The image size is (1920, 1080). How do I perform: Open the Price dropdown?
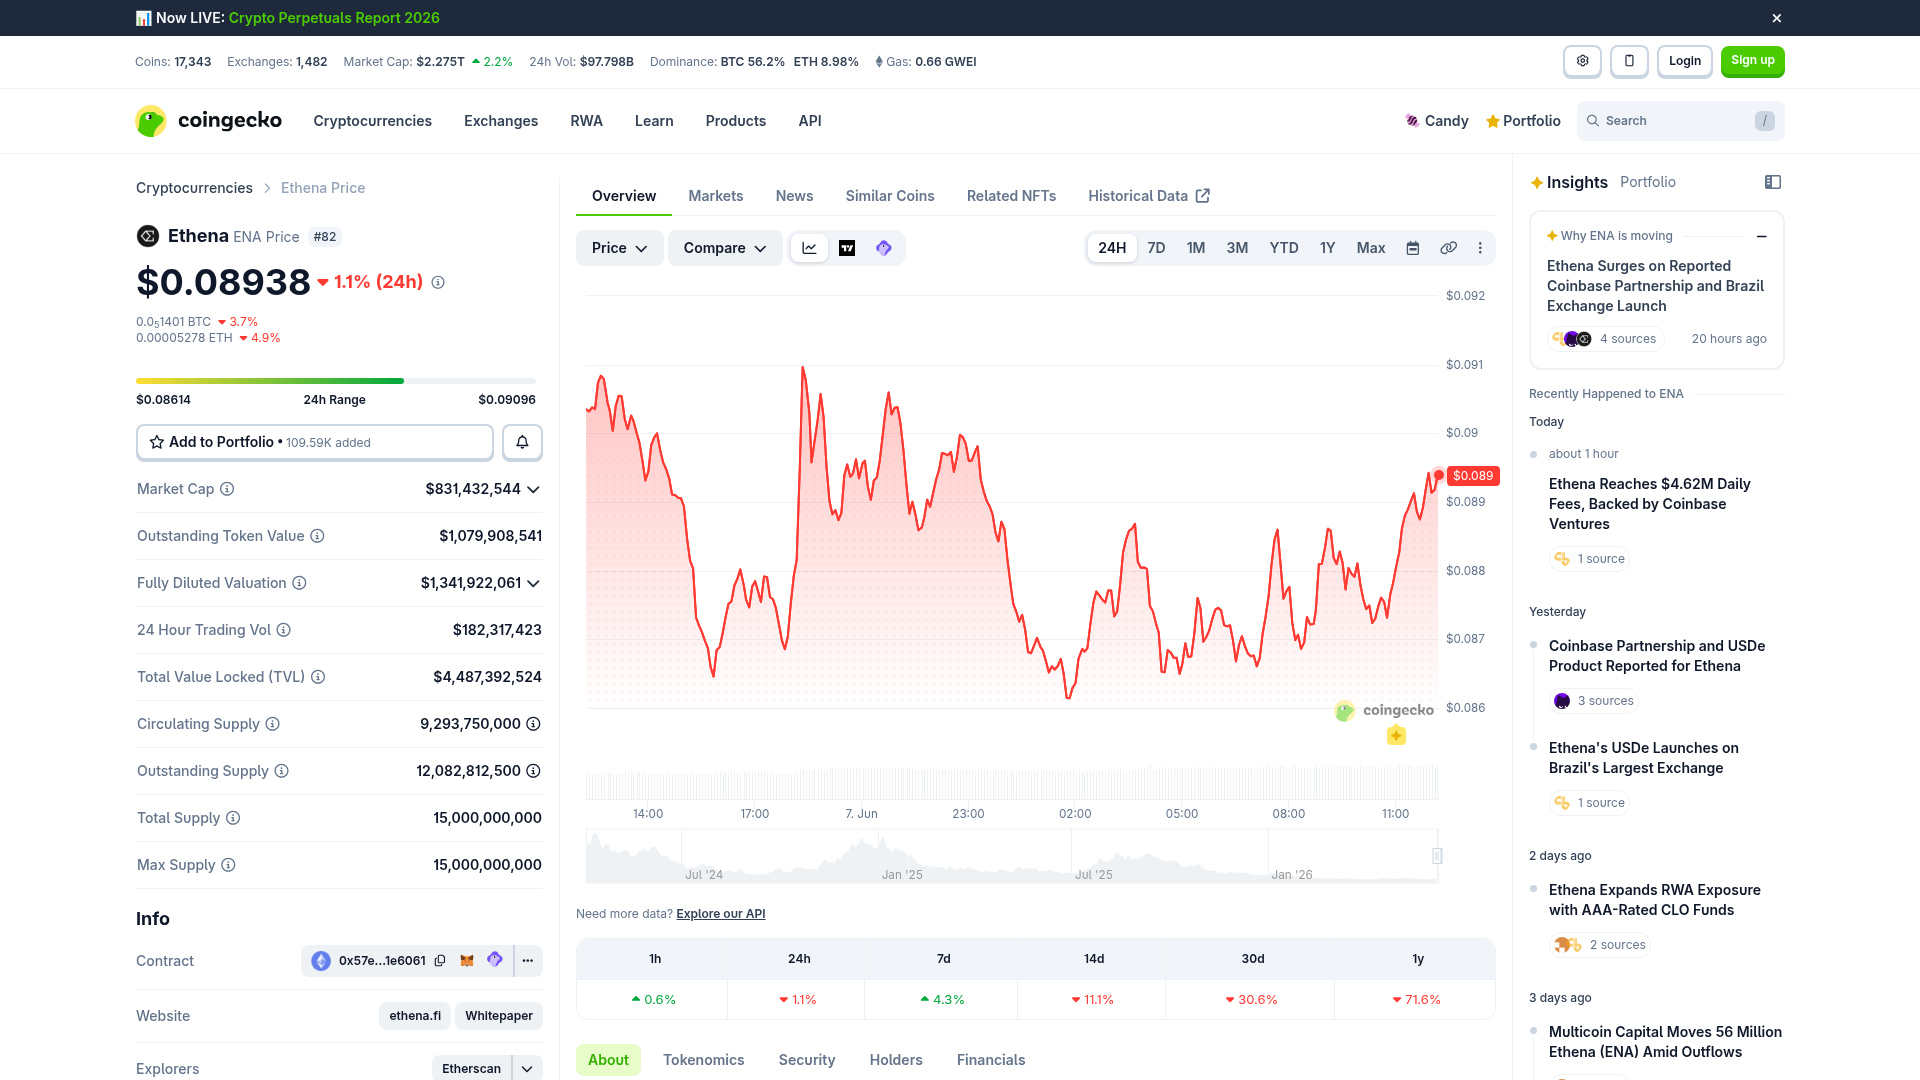point(619,248)
